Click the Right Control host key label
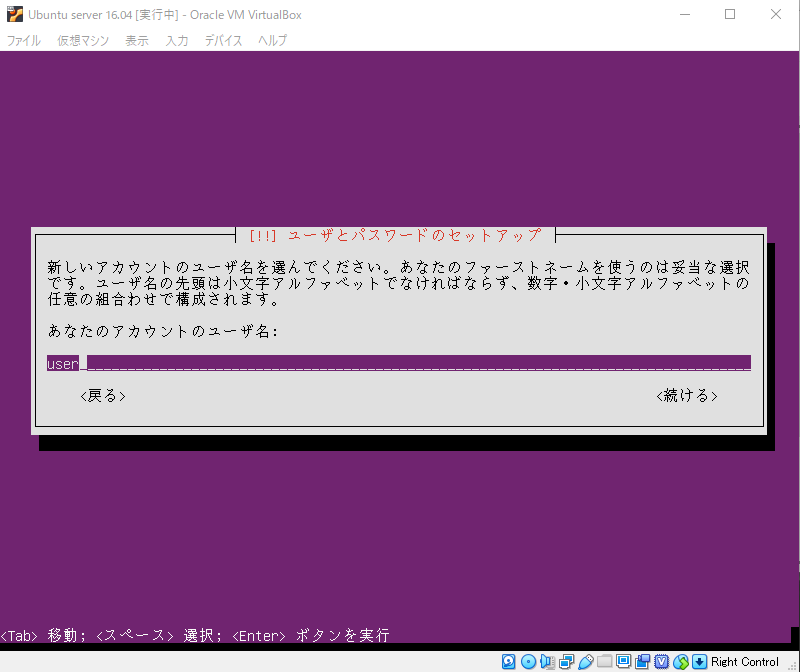800x672 pixels. pyautogui.click(x=744, y=662)
